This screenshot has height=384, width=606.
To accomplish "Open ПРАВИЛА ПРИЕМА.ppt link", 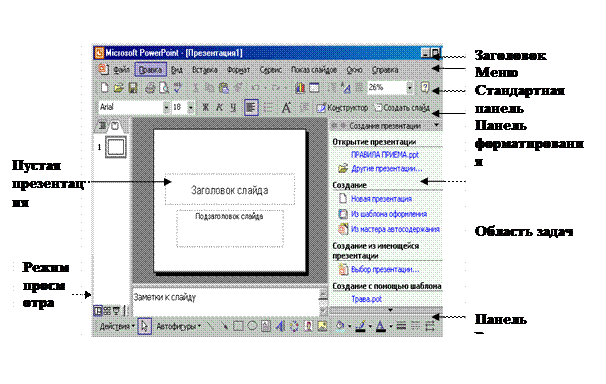I will pyautogui.click(x=385, y=155).
